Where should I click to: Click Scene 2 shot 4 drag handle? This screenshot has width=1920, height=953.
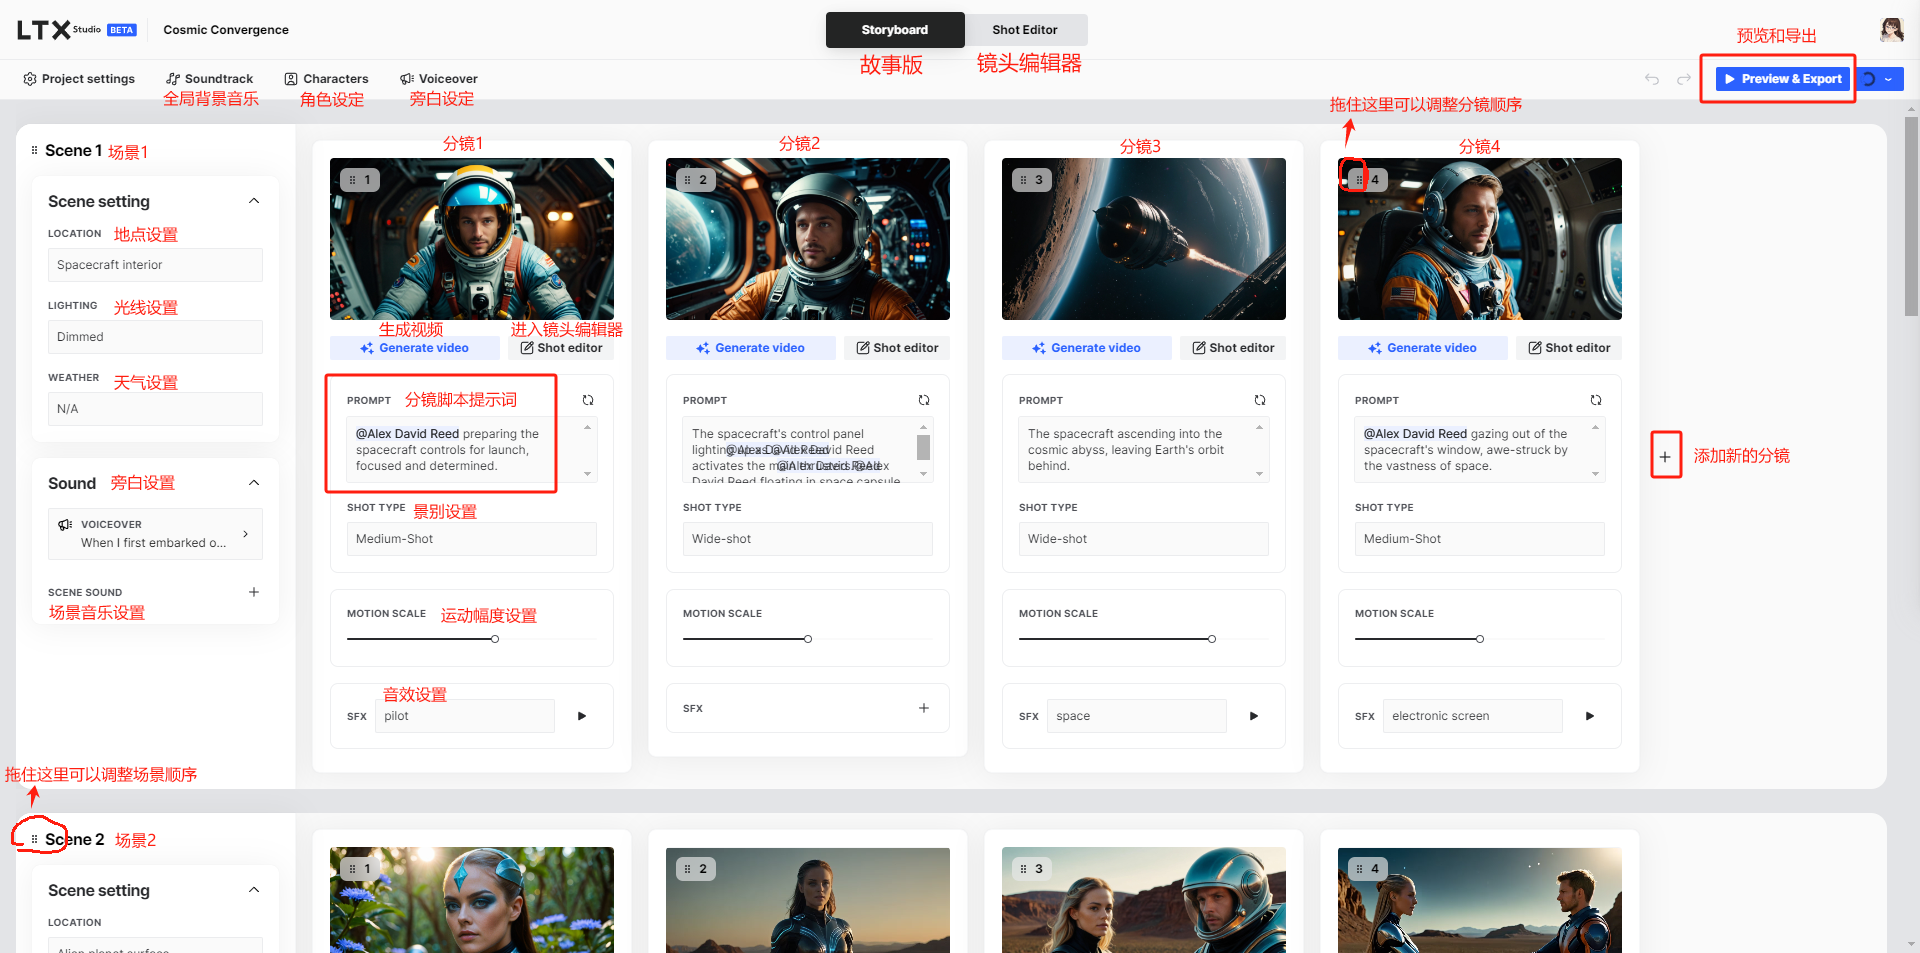pos(1359,869)
